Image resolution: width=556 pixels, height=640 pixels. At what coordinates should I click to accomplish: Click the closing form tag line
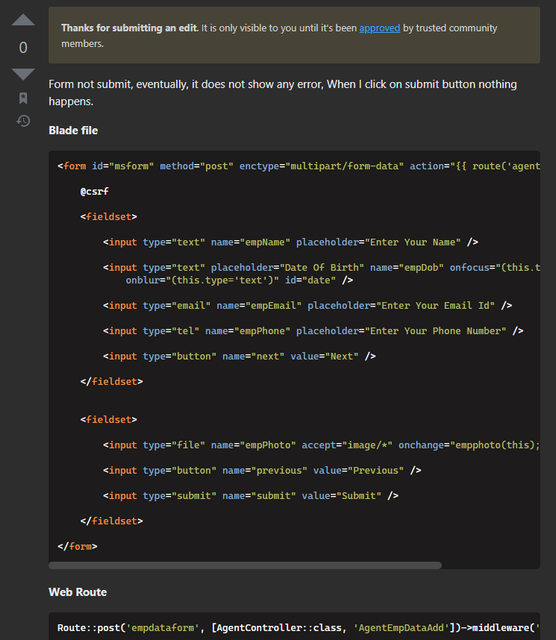78,546
